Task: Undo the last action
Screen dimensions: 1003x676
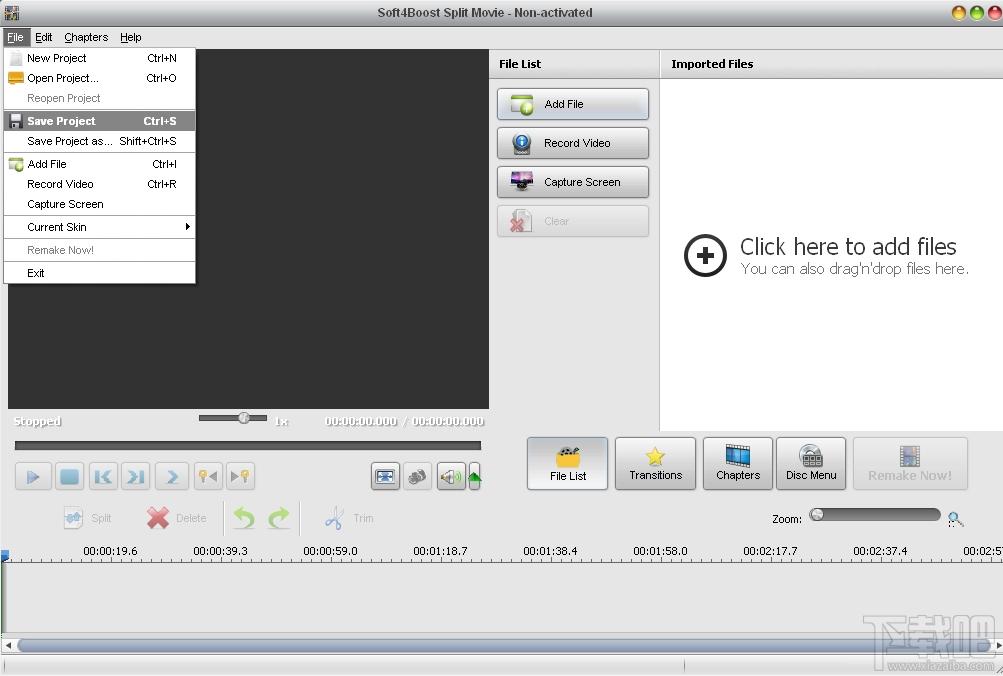Action: 244,518
